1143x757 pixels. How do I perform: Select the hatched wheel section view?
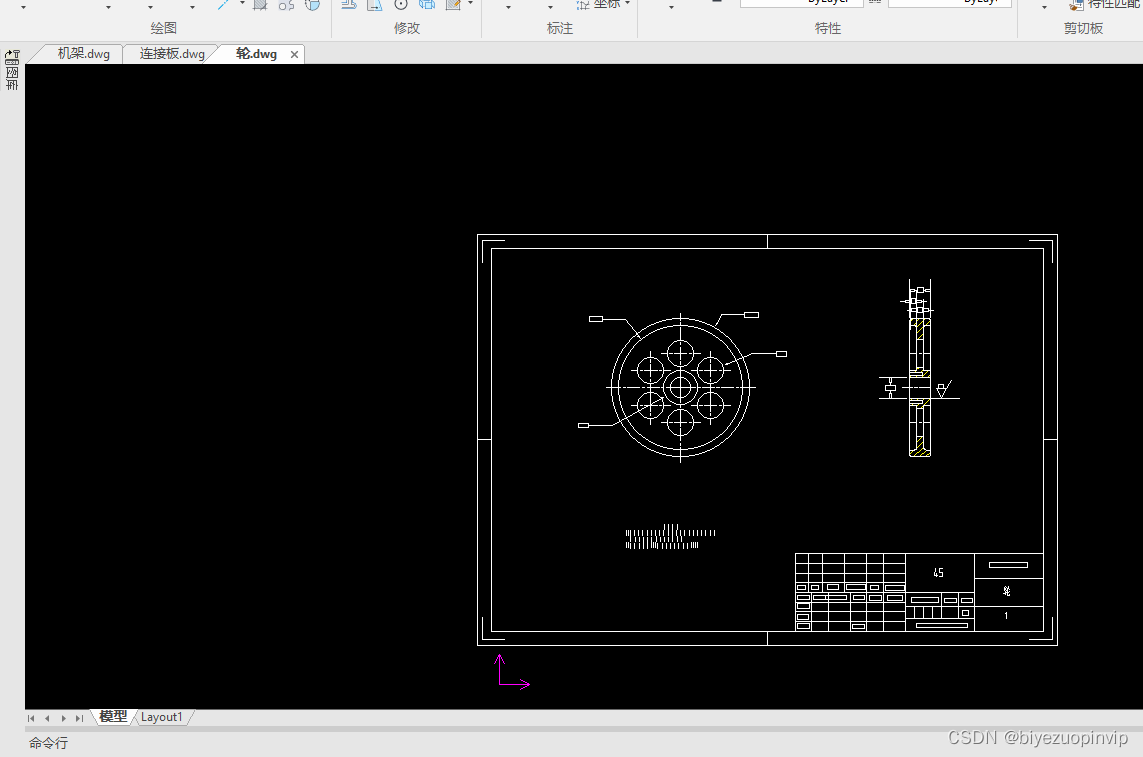click(920, 387)
